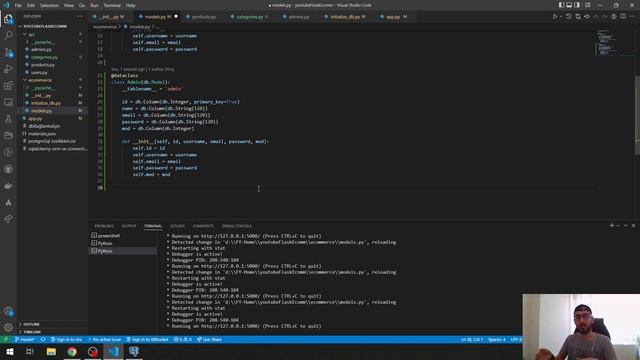Open the new terminal launch profile dropdown
Screen dimensions: 640x360
click(x=618, y=226)
